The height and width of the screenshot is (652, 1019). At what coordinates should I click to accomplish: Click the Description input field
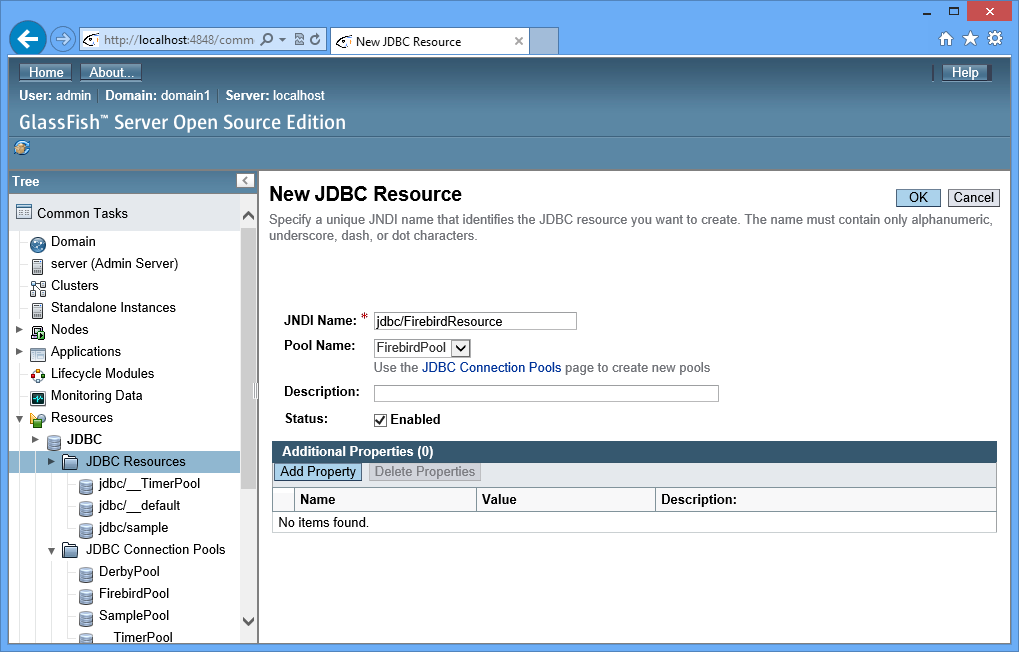click(x=546, y=393)
